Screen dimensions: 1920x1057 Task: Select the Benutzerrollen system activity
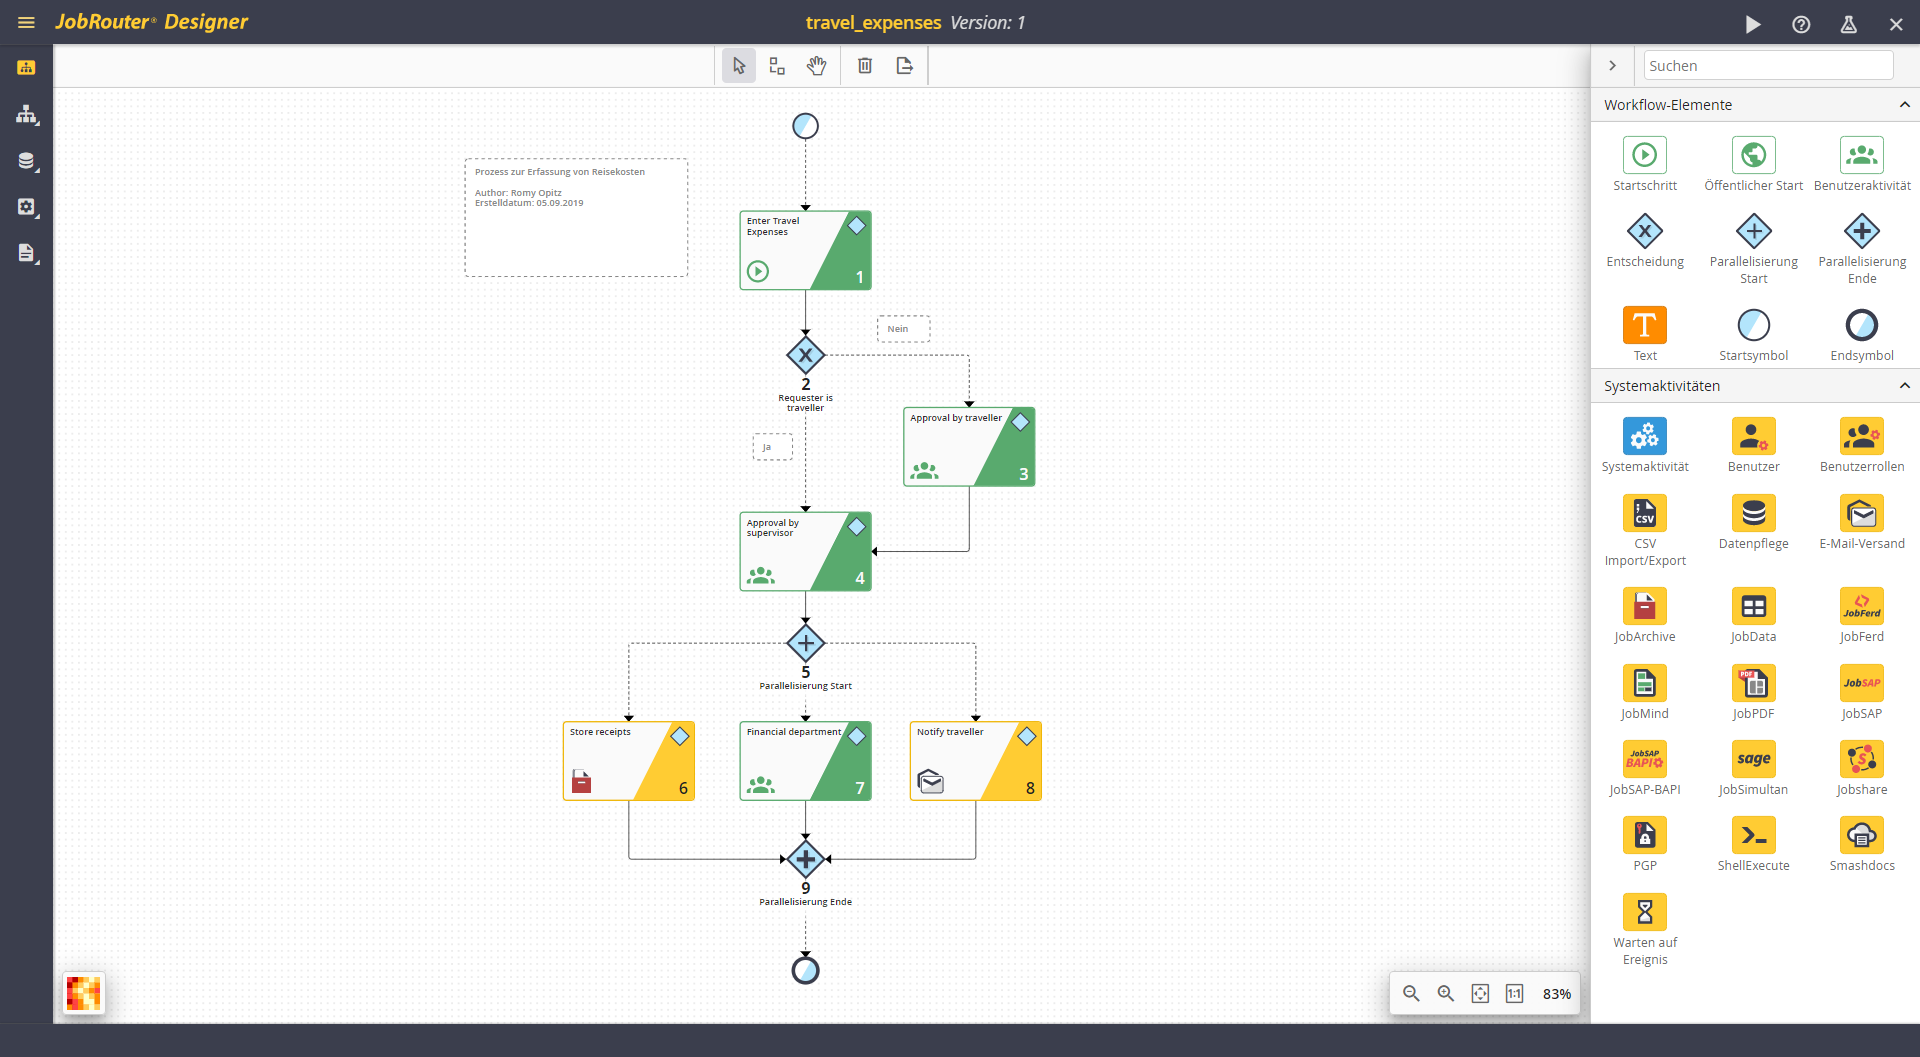[1862, 445]
